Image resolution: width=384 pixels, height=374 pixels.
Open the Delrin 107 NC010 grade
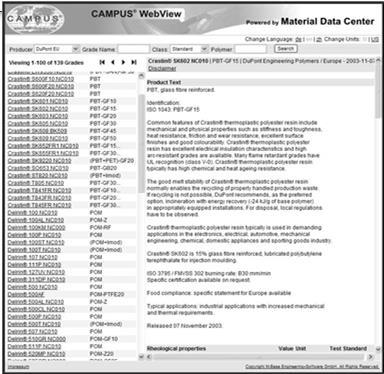click(x=32, y=257)
